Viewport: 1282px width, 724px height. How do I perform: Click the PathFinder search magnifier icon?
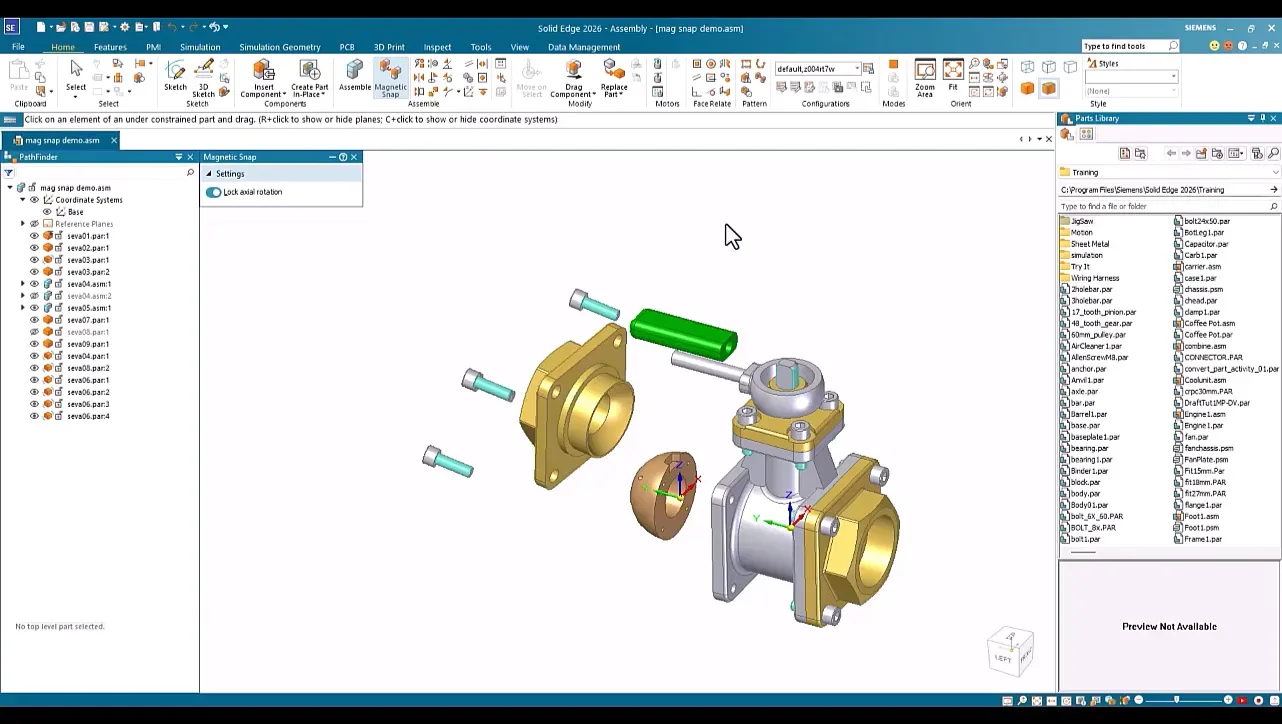tap(190, 172)
